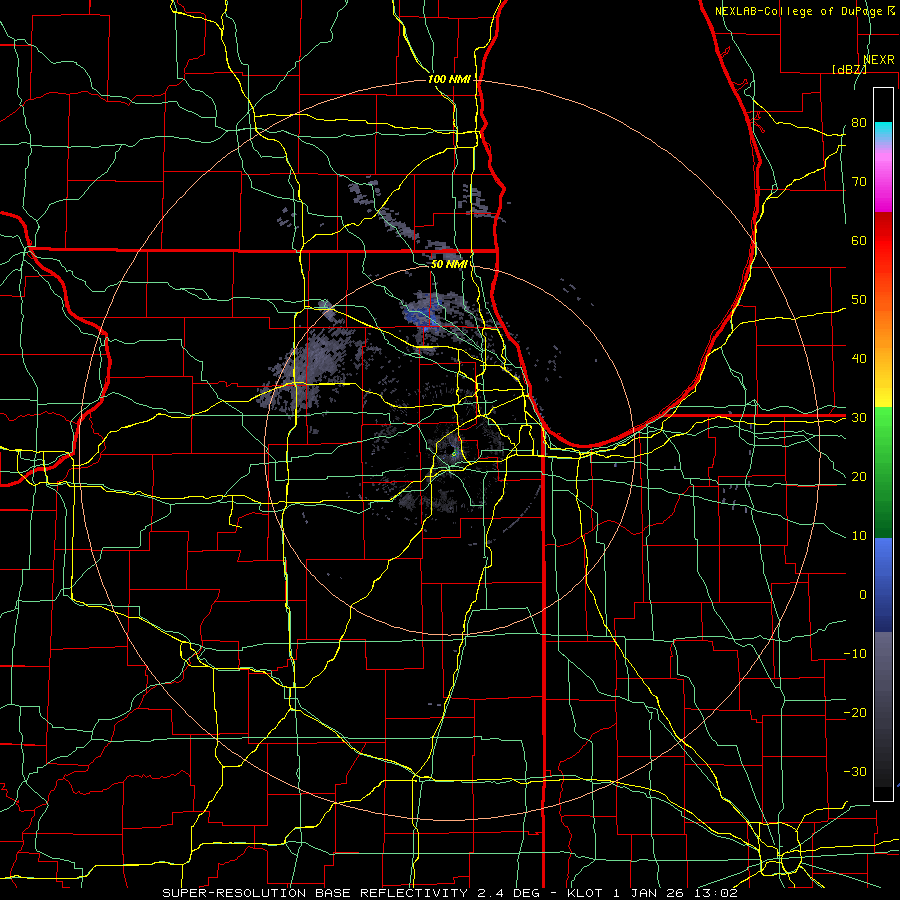Click the red section of the color bar
Screen dimensions: 900x900
[x=883, y=241]
